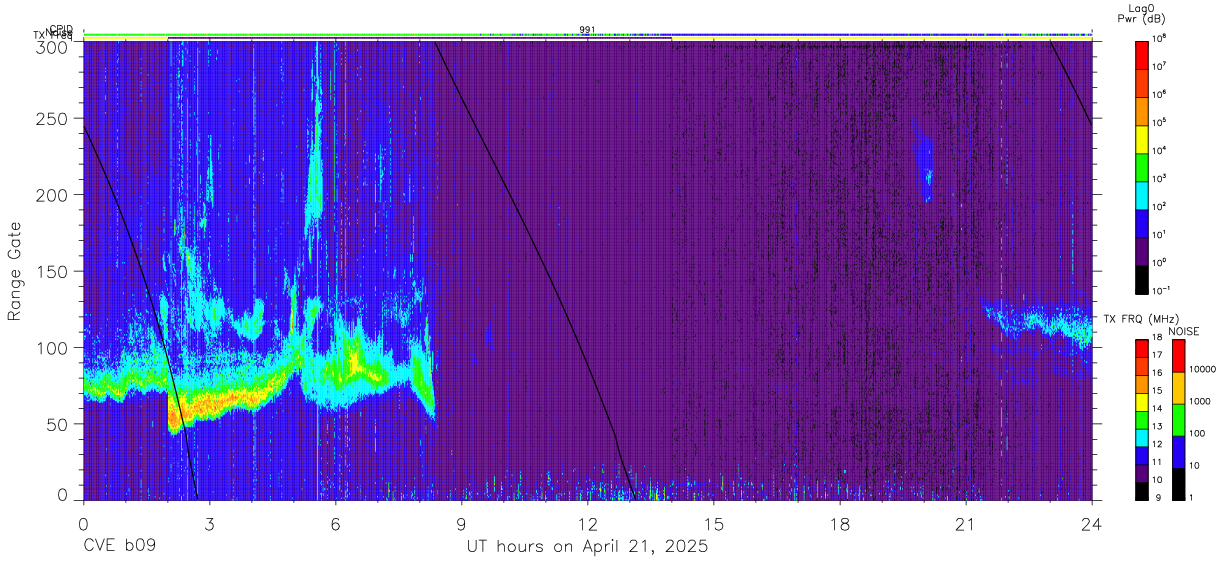This screenshot has width=1228, height=567.
Task: Click the '3' UT hour tick label
Action: pyautogui.click(x=210, y=524)
